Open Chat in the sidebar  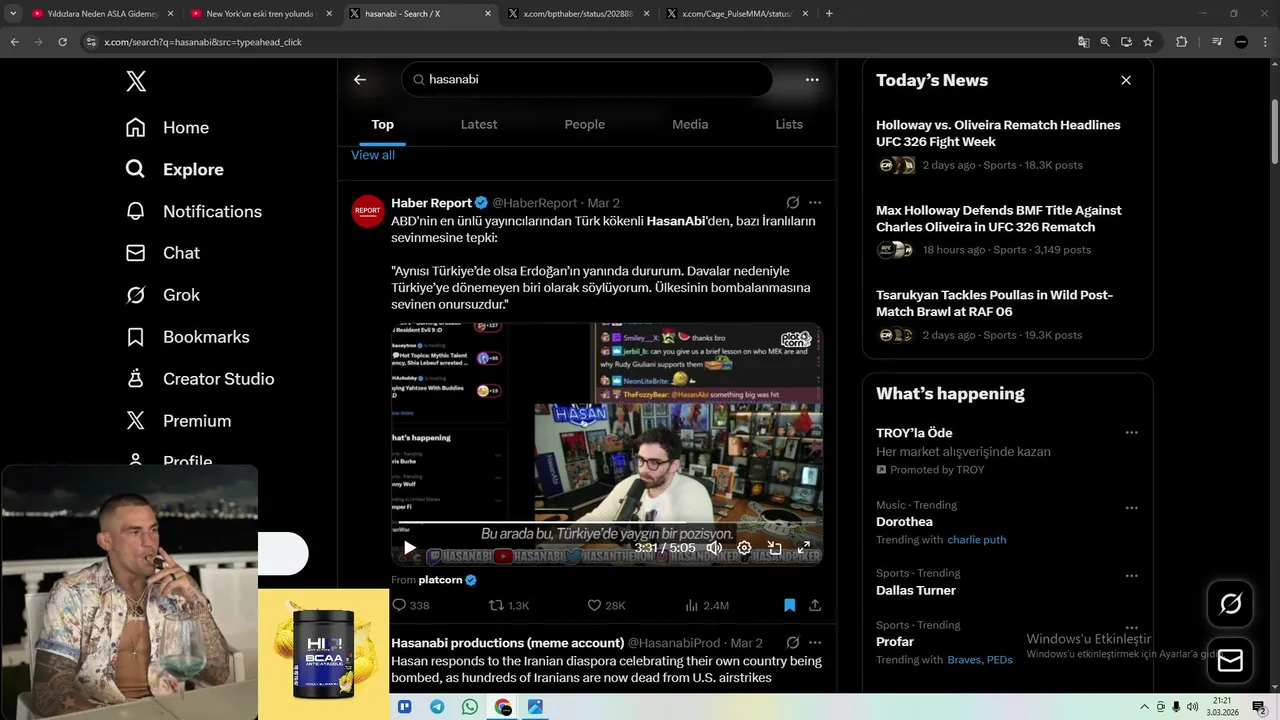tap(162, 254)
